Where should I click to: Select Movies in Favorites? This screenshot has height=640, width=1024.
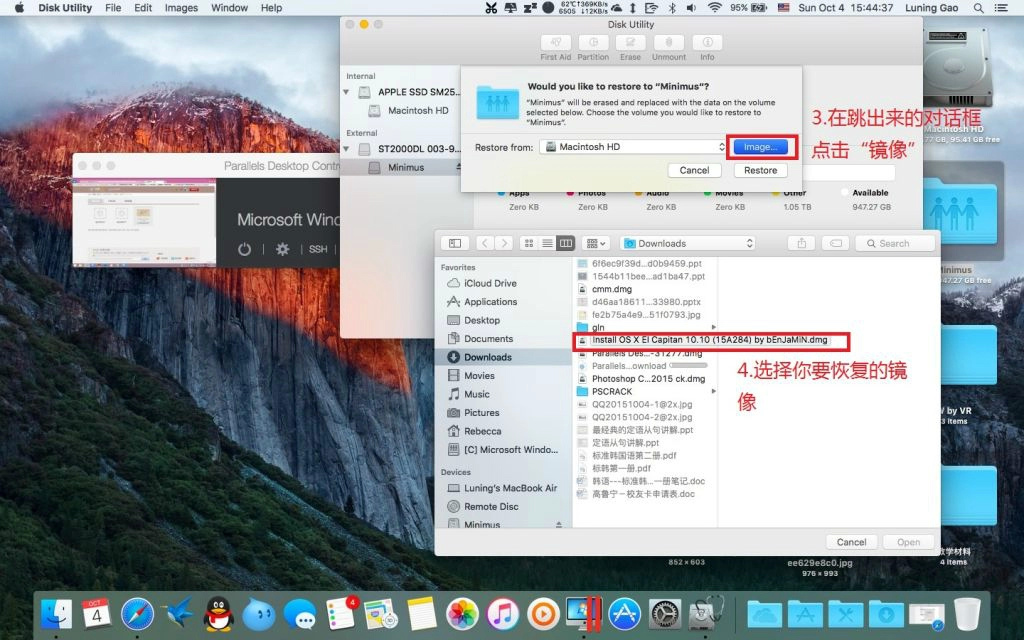tap(479, 376)
